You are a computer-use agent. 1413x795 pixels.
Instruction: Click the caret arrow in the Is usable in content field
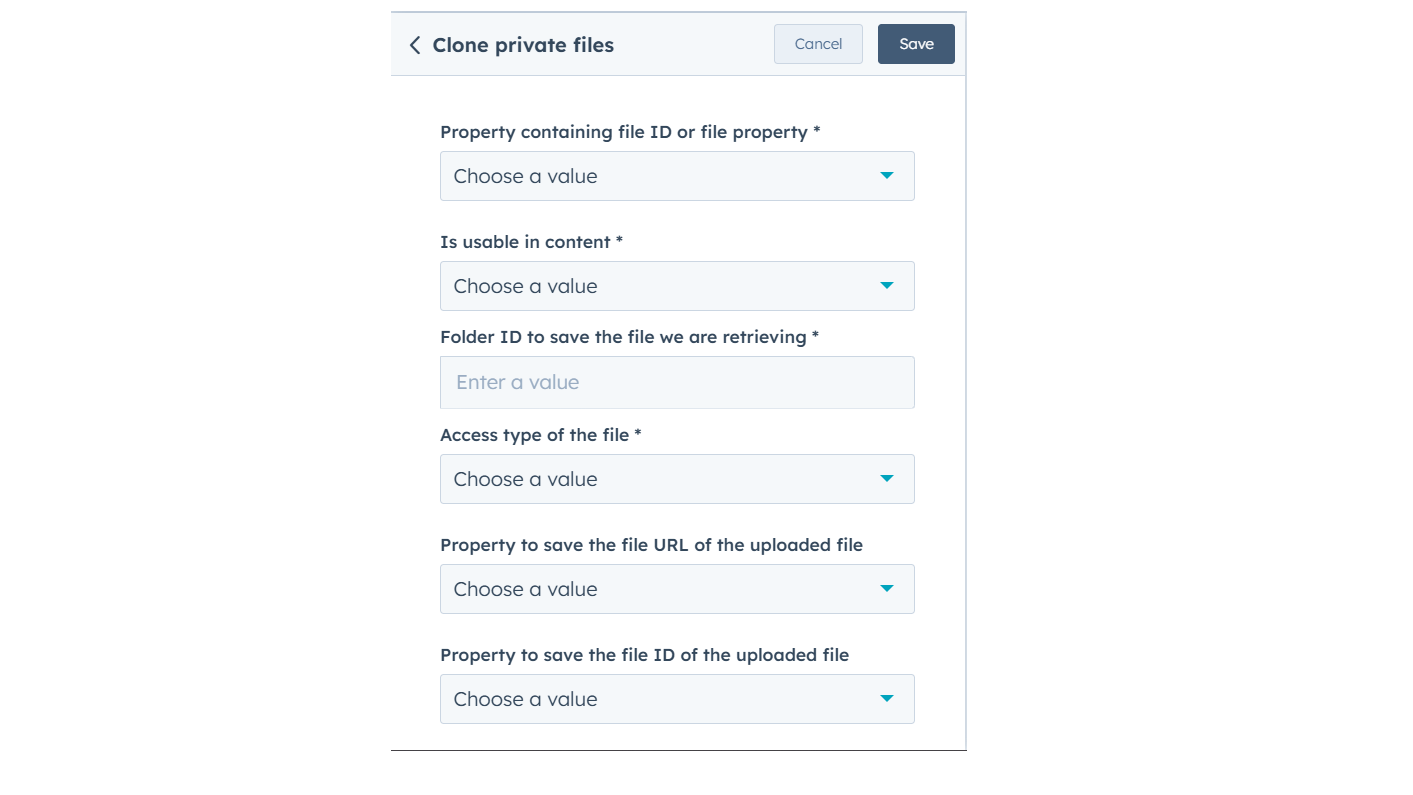(886, 286)
